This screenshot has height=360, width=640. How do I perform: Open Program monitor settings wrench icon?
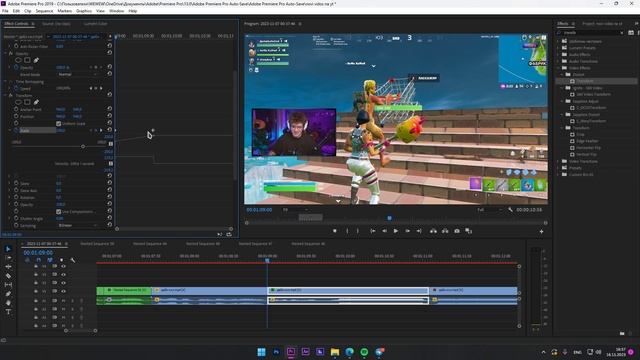[x=510, y=209]
